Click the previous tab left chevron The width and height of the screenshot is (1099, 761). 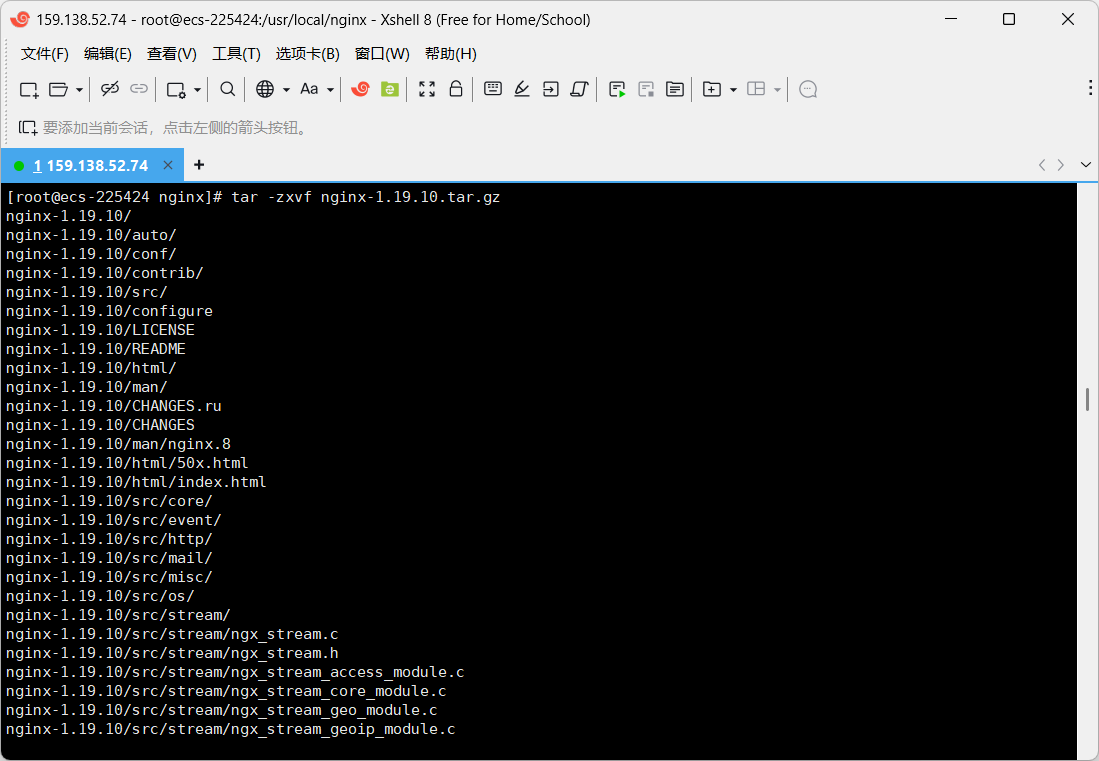(1042, 165)
